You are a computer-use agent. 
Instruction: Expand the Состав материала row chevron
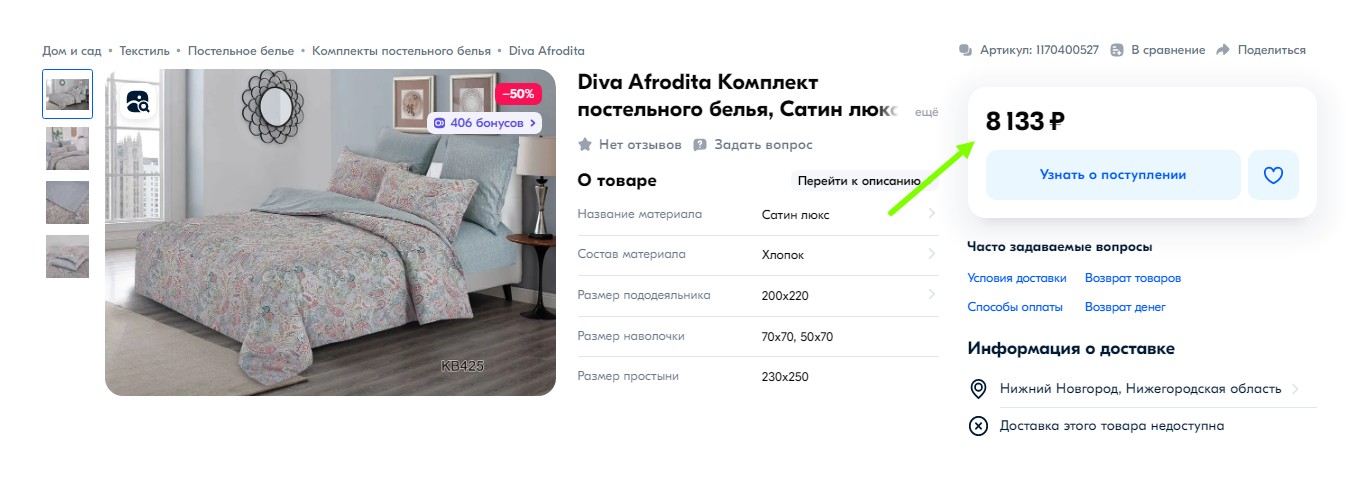[931, 254]
